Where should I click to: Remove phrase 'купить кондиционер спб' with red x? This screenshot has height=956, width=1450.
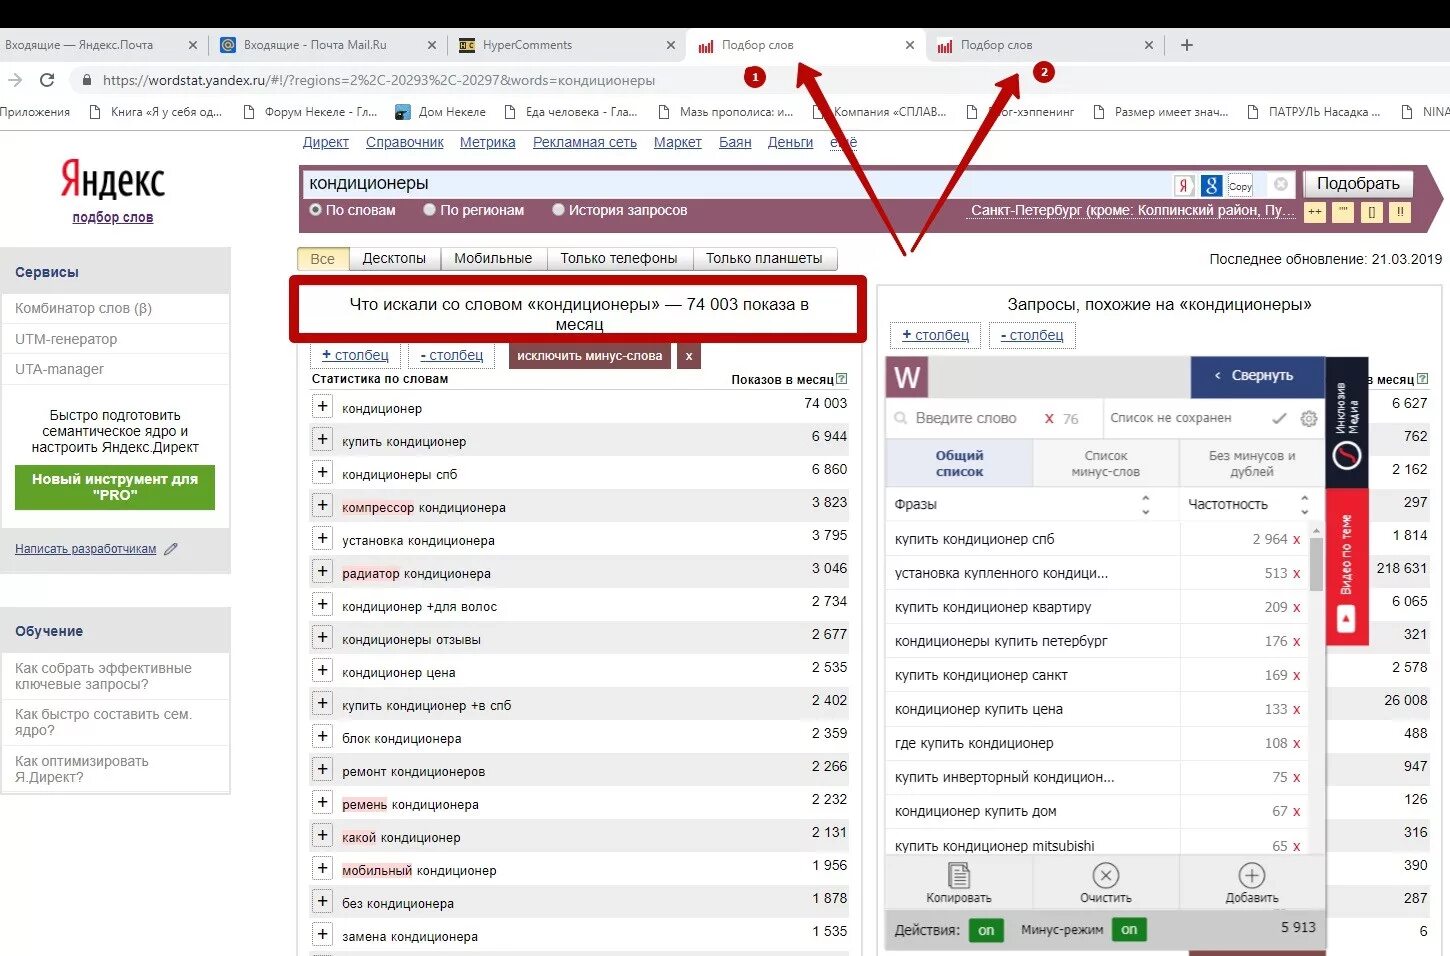[1296, 540]
